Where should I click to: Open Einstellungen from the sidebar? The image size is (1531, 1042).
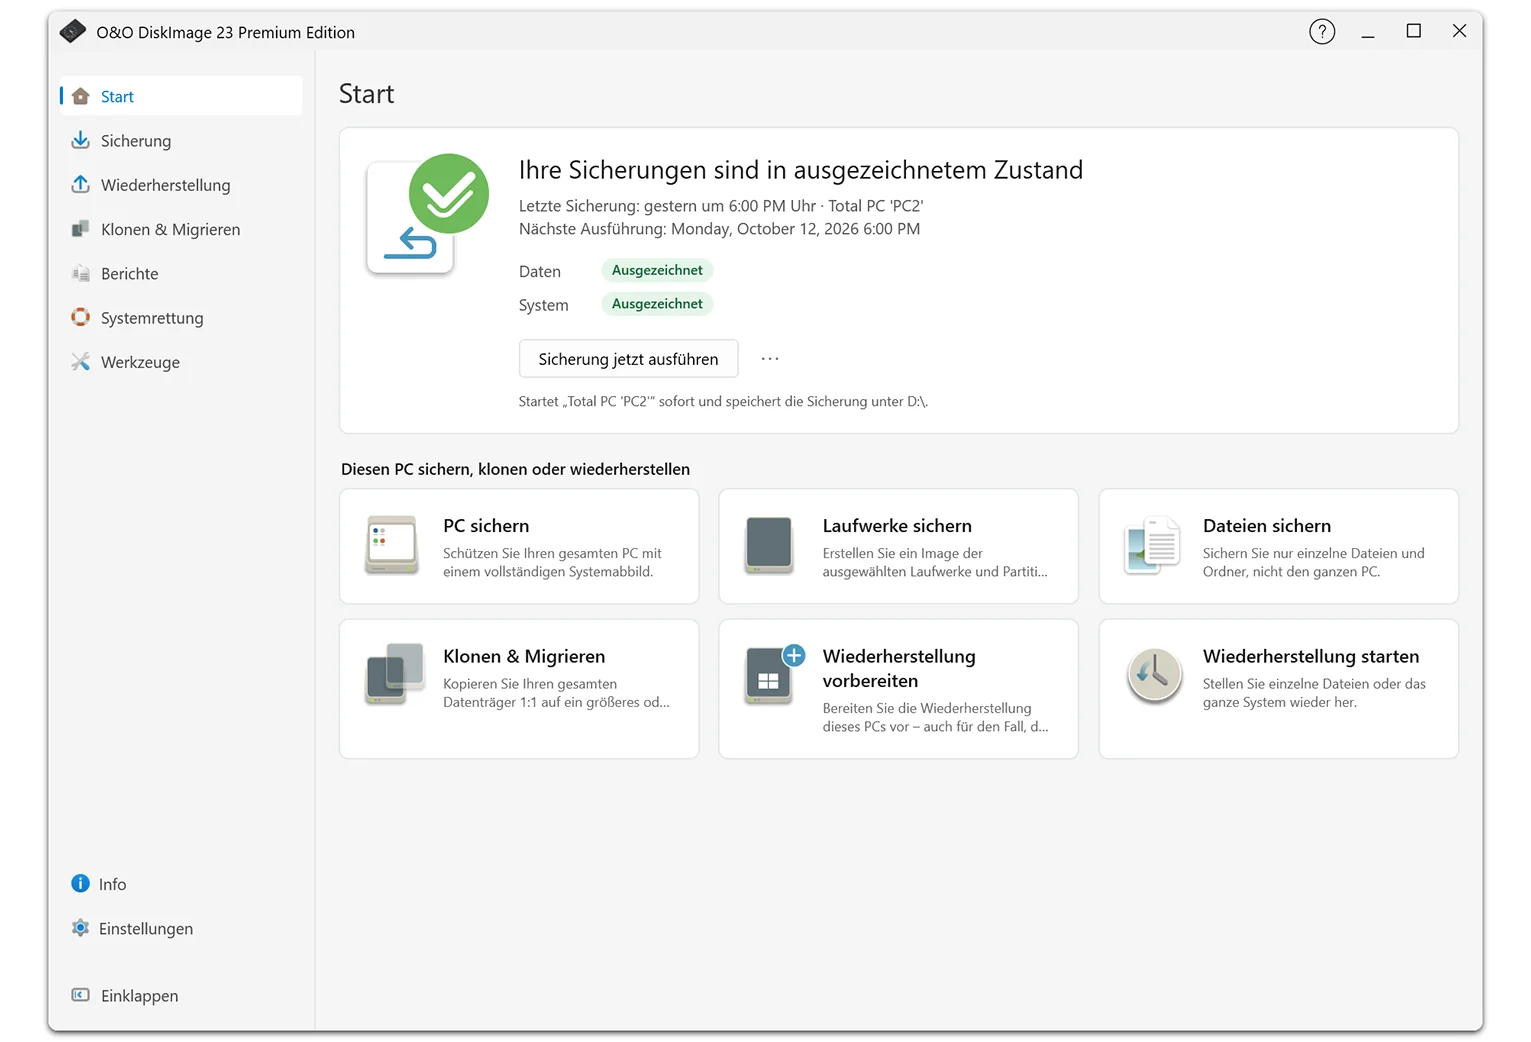(181, 928)
